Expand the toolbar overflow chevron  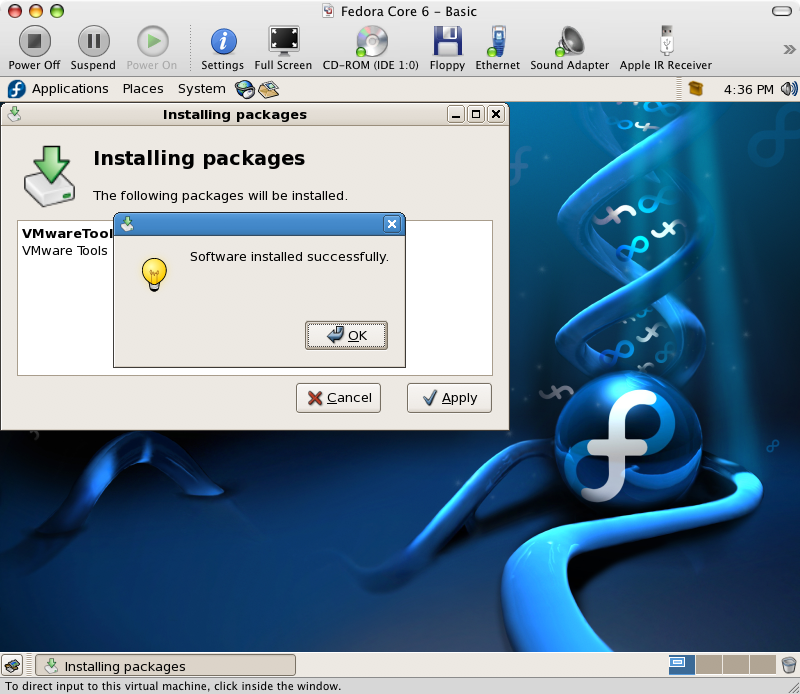789,49
